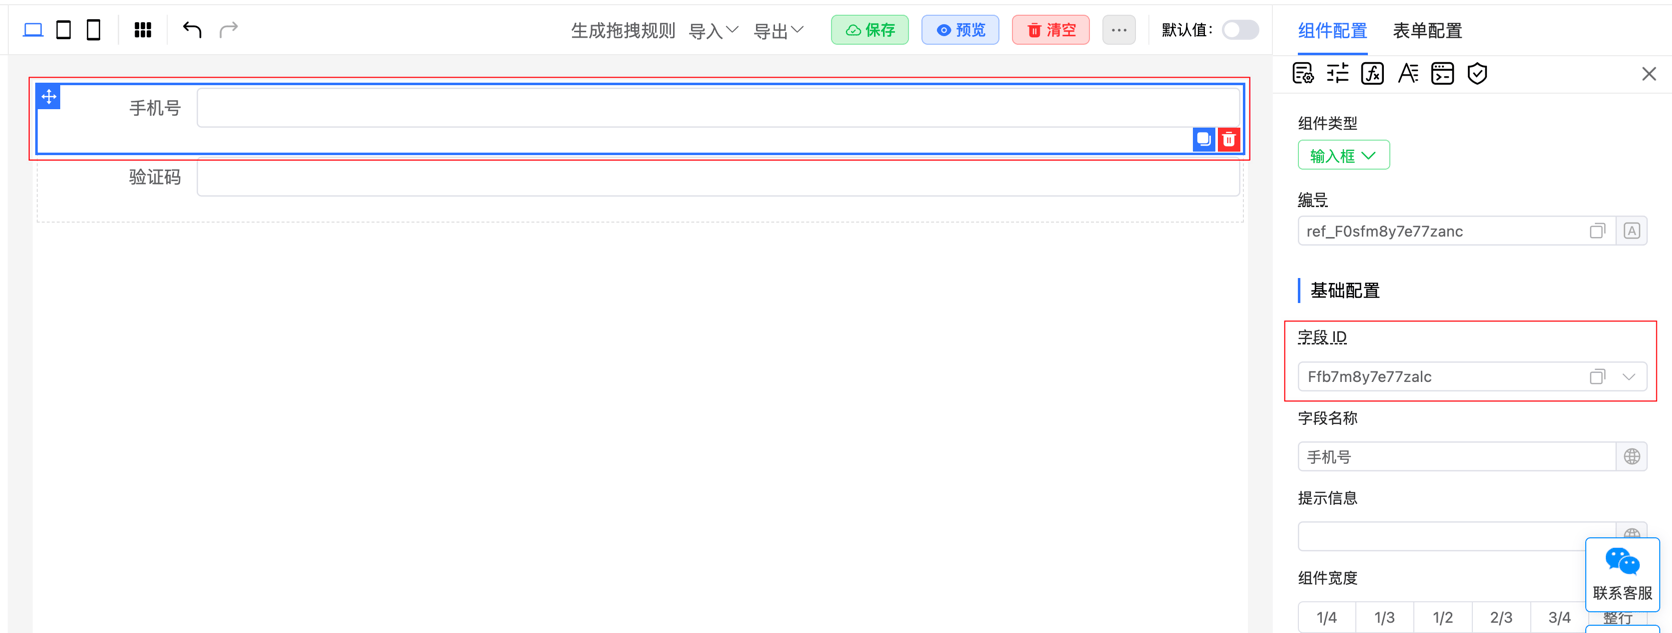This screenshot has height=633, width=1672.
Task: Switch to the 组件配置 tab
Action: (x=1332, y=31)
